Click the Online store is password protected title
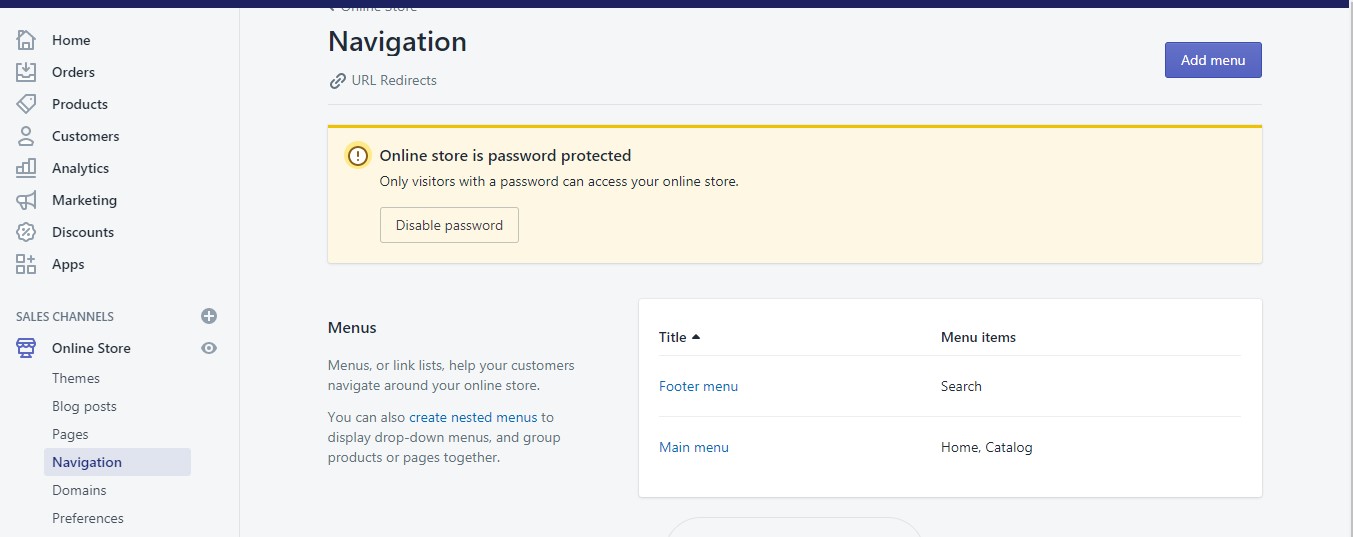 point(505,156)
